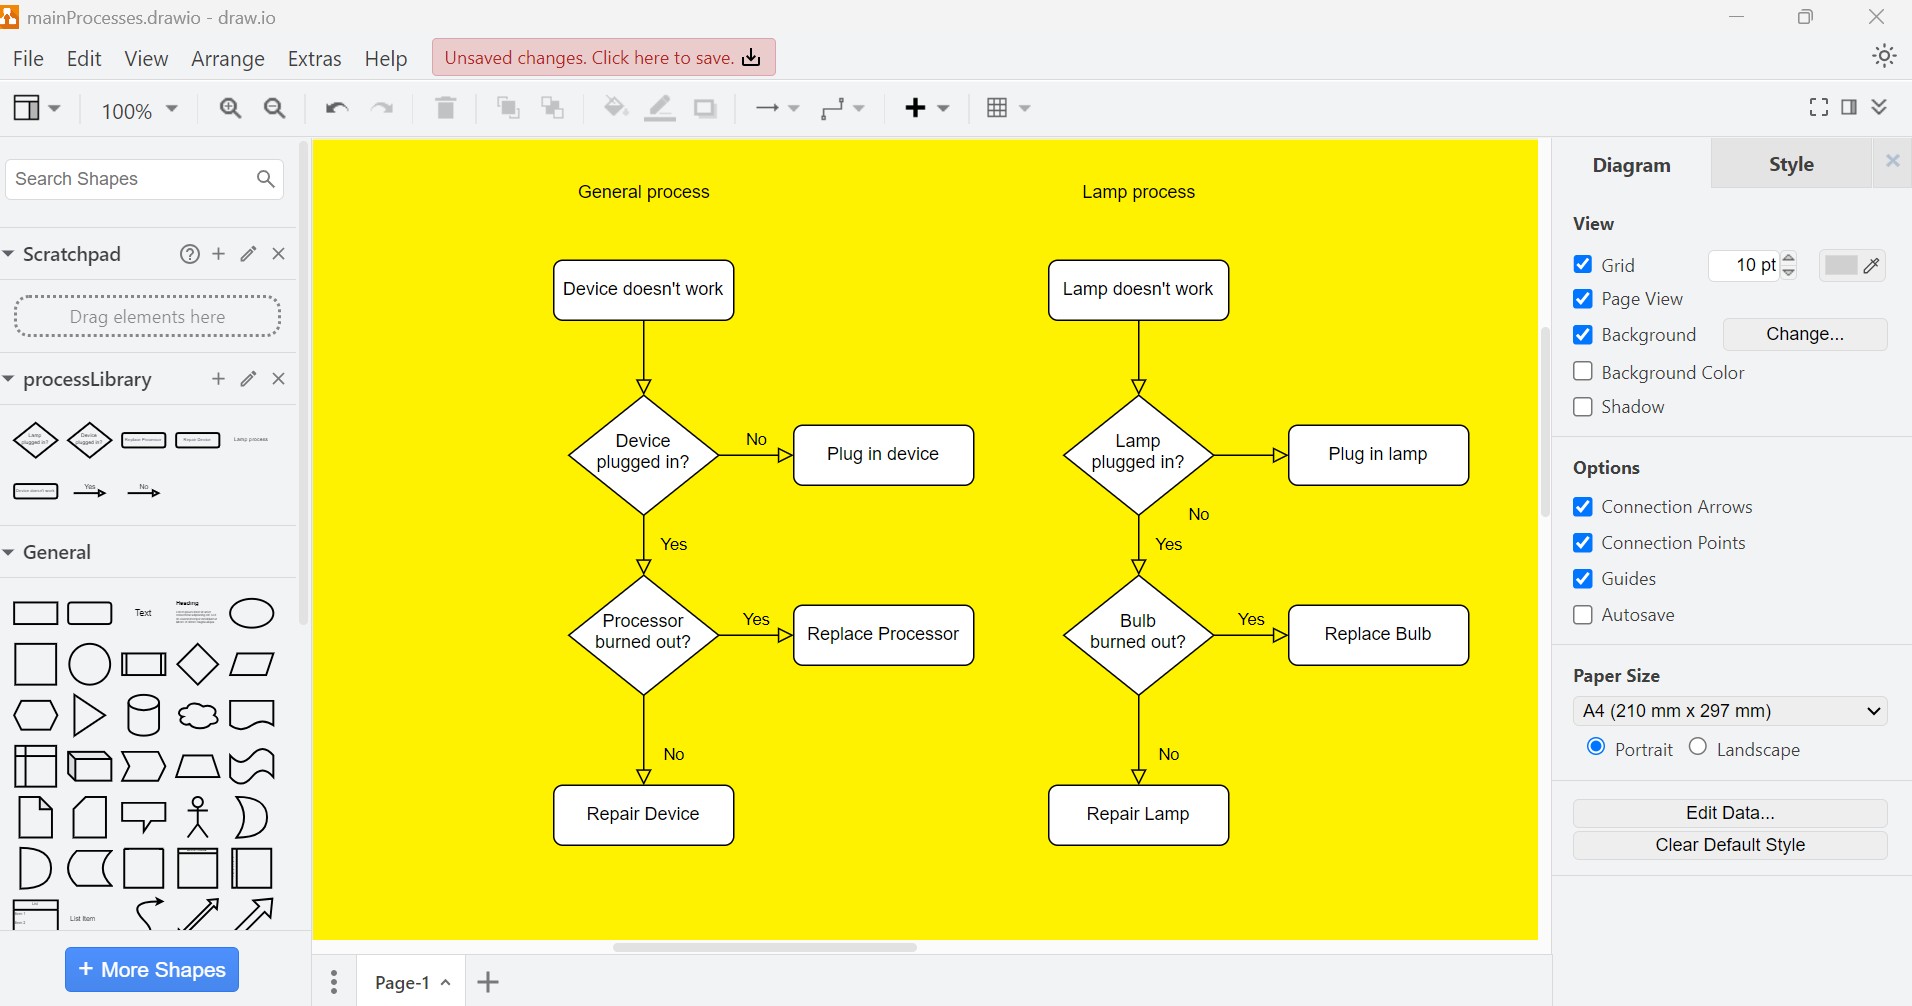Viewport: 1912px width, 1006px height.
Task: Open the Fullscreen icon in the right panel
Action: (1818, 107)
